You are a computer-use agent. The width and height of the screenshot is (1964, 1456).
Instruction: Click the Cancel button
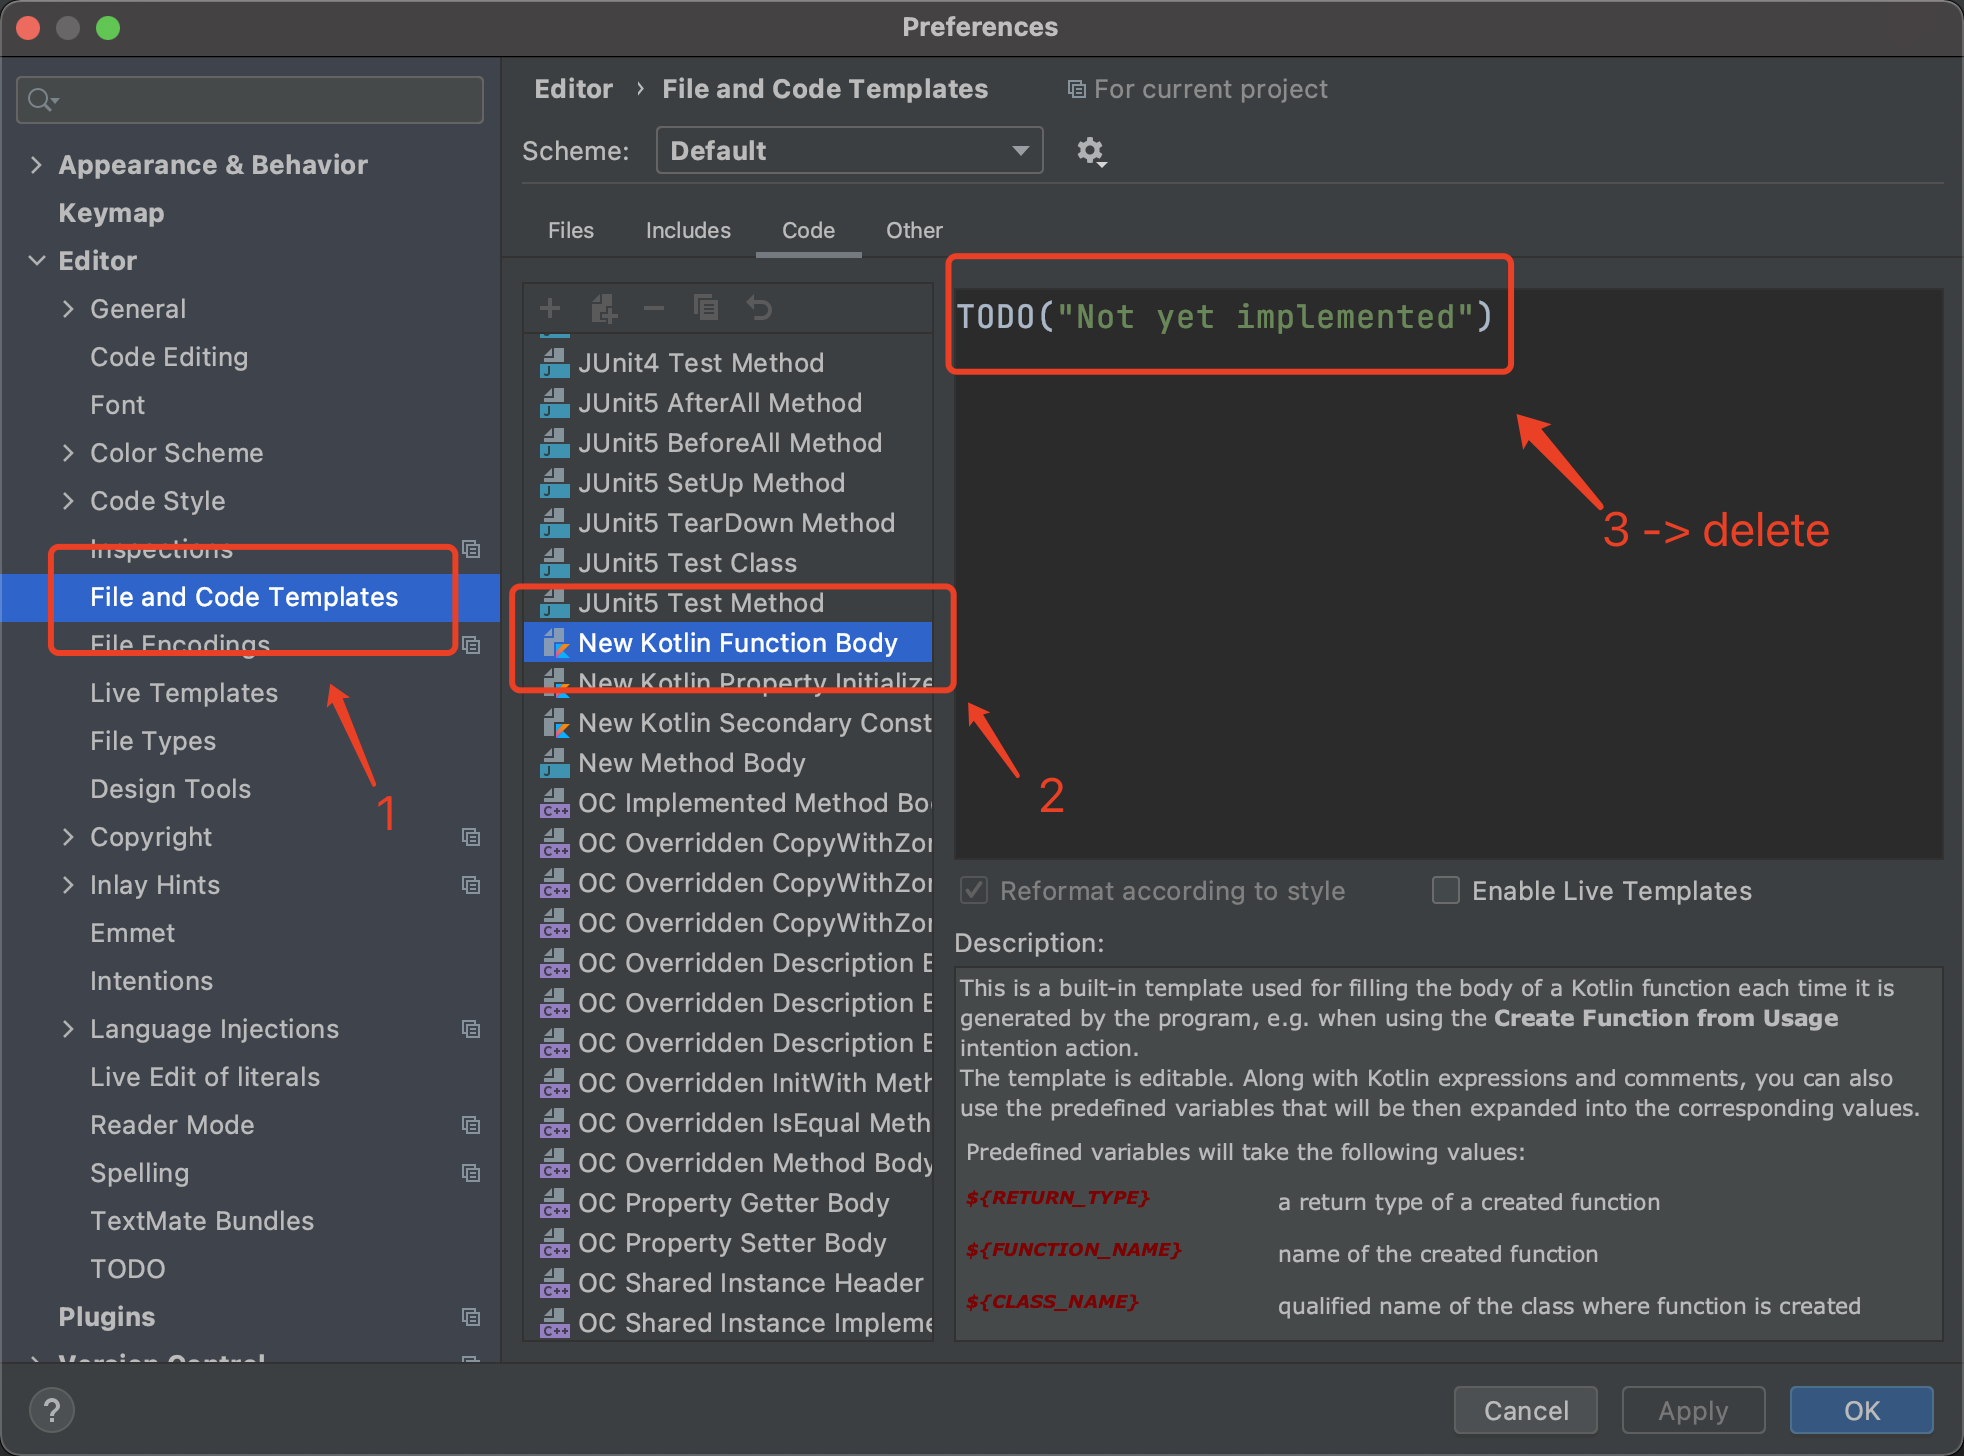click(x=1525, y=1410)
